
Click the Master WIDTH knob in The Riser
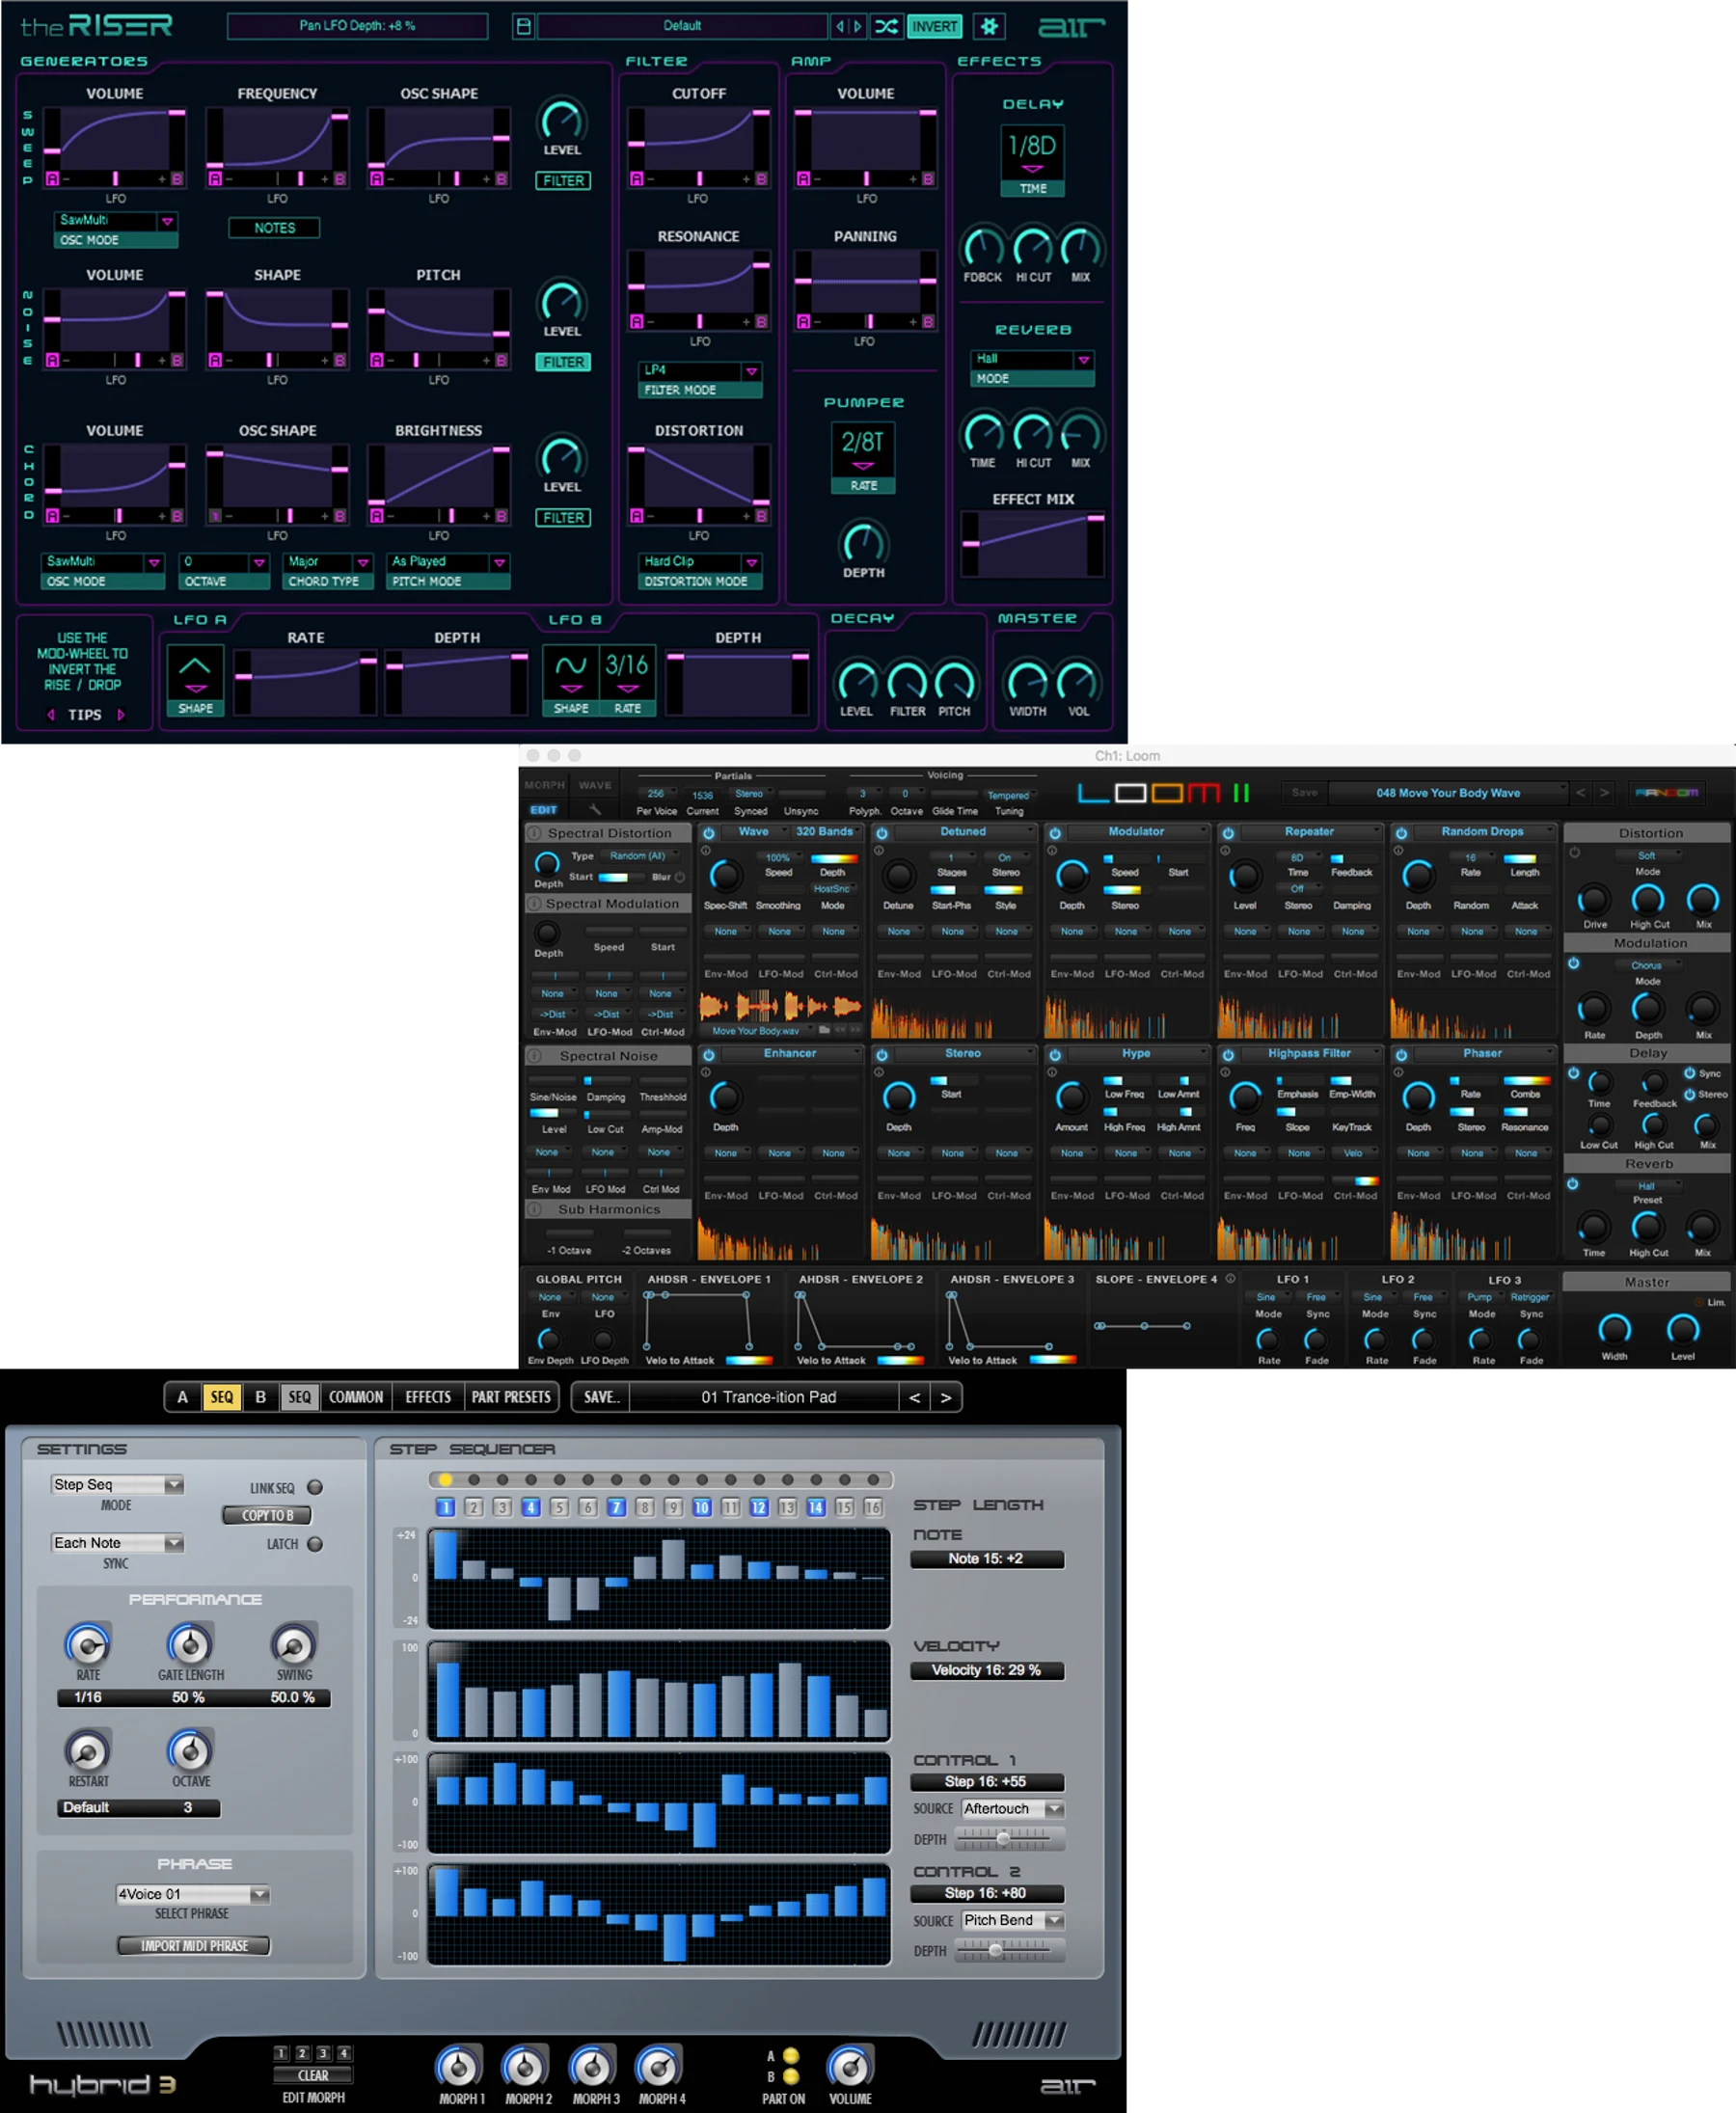click(1027, 682)
